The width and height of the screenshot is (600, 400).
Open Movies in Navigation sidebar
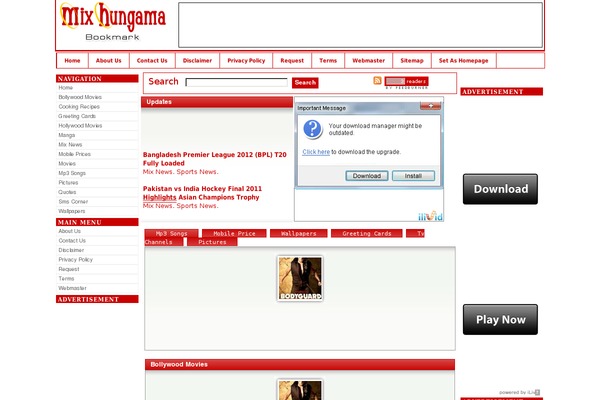tap(67, 164)
